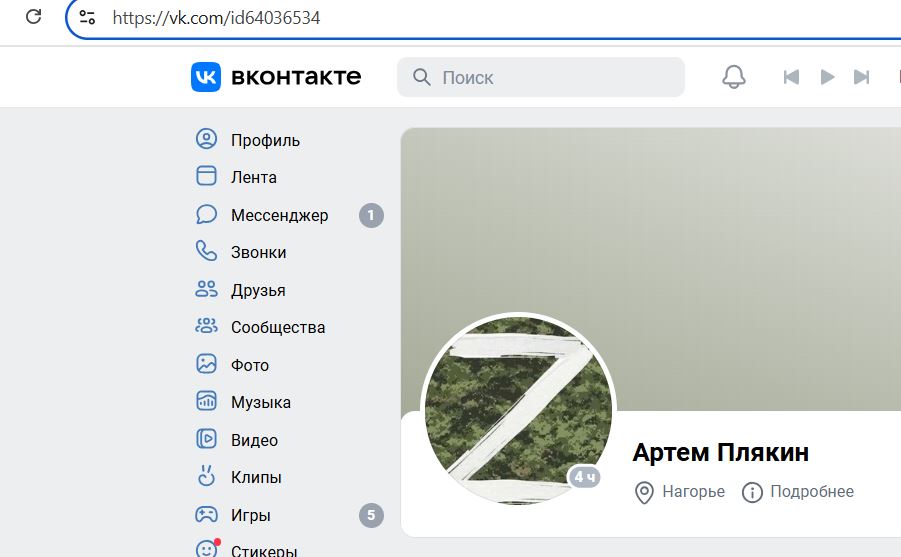Screen dimensions: 901x557
Task: Click the VK logo icon
Action: [x=206, y=77]
